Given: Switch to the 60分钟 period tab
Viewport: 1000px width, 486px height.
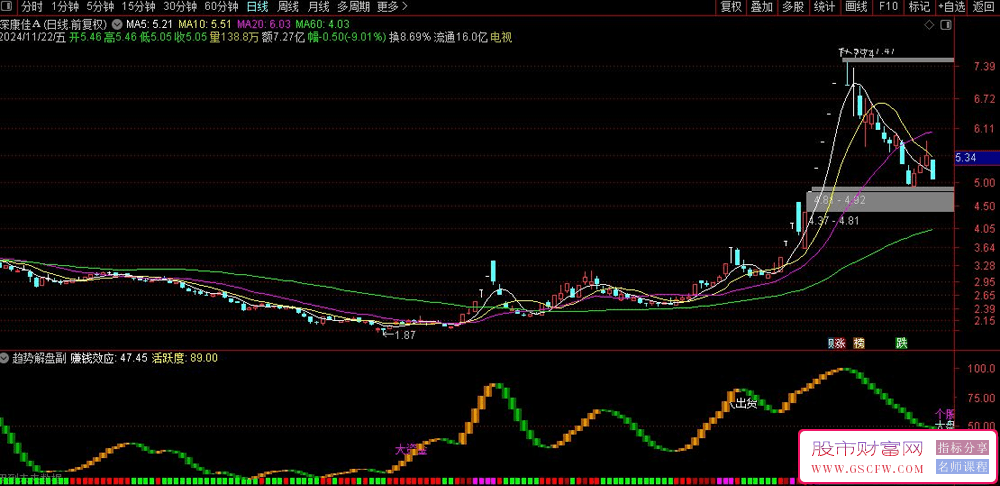Looking at the screenshot, I should [x=221, y=7].
